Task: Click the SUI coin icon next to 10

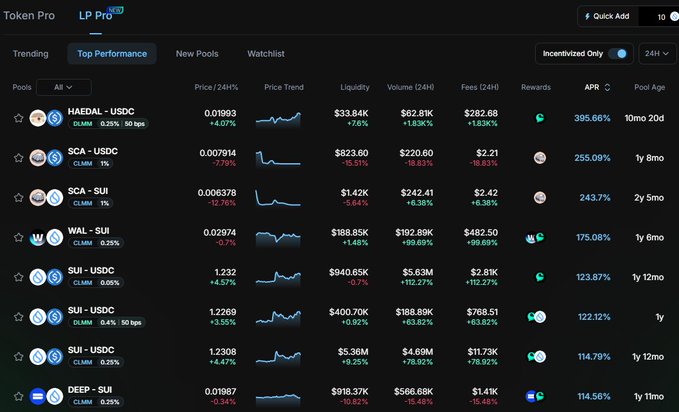Action: pos(675,17)
